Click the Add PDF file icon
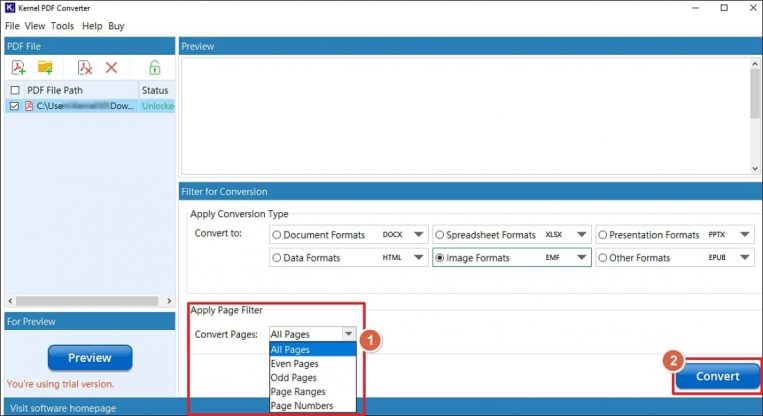Viewport: 763px width, 416px height. [18, 68]
